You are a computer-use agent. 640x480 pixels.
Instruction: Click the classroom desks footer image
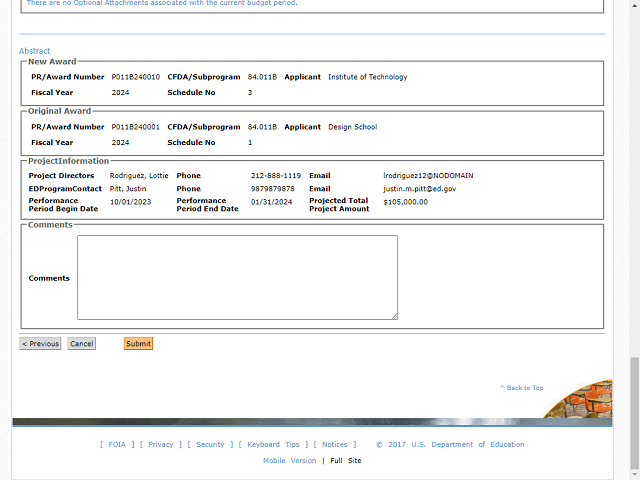pos(580,400)
